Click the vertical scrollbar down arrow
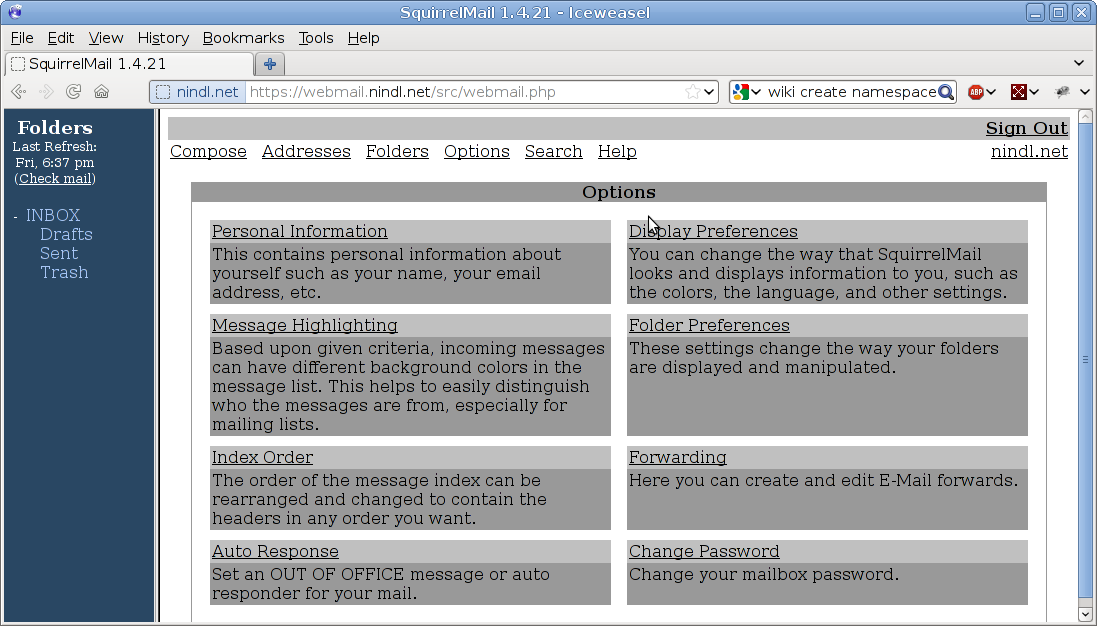The height and width of the screenshot is (626, 1097). pyautogui.click(x=1086, y=613)
